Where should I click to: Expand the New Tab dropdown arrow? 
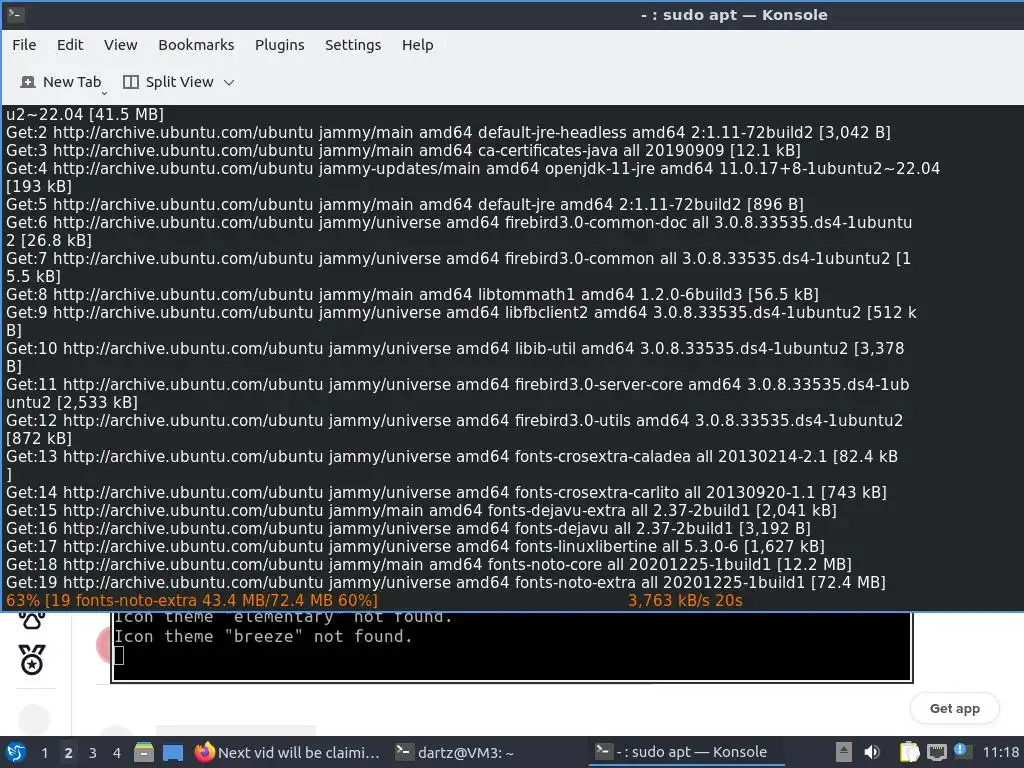[104, 93]
